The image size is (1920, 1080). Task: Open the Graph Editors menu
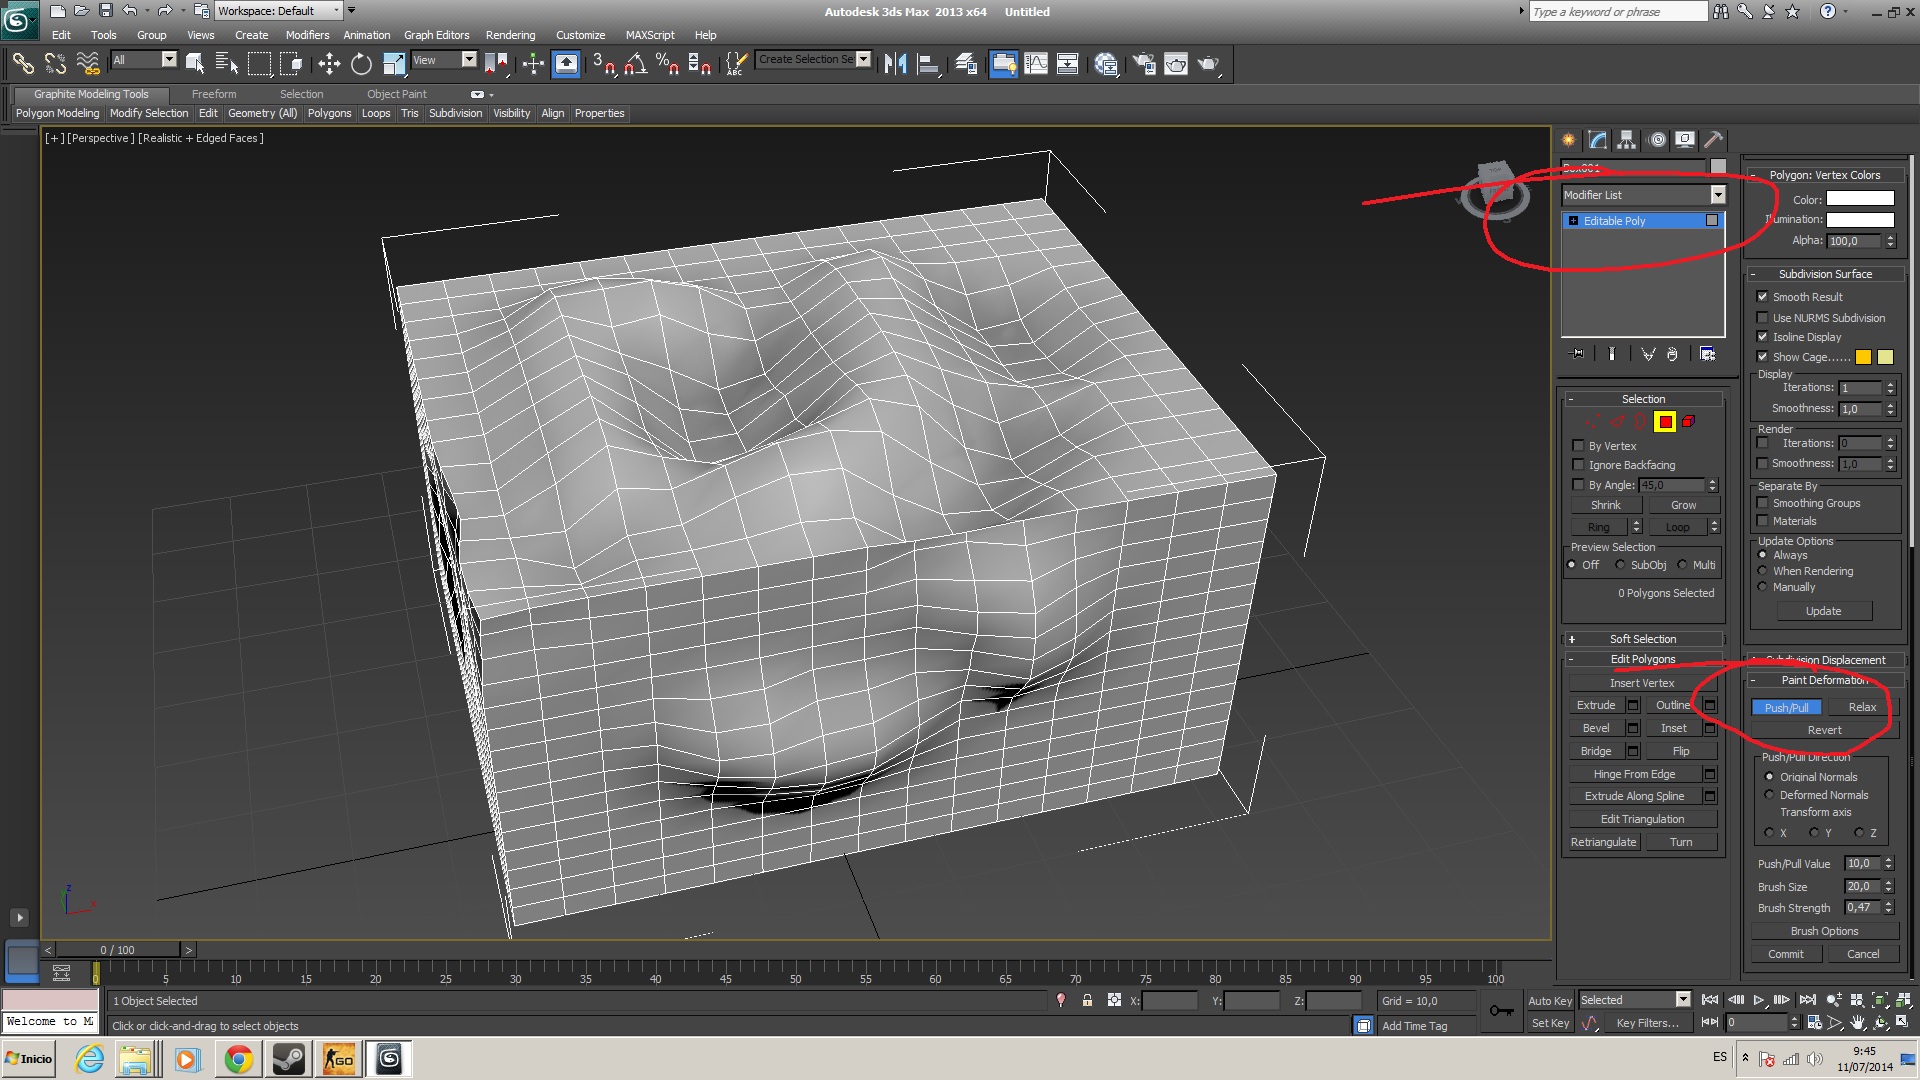(436, 35)
